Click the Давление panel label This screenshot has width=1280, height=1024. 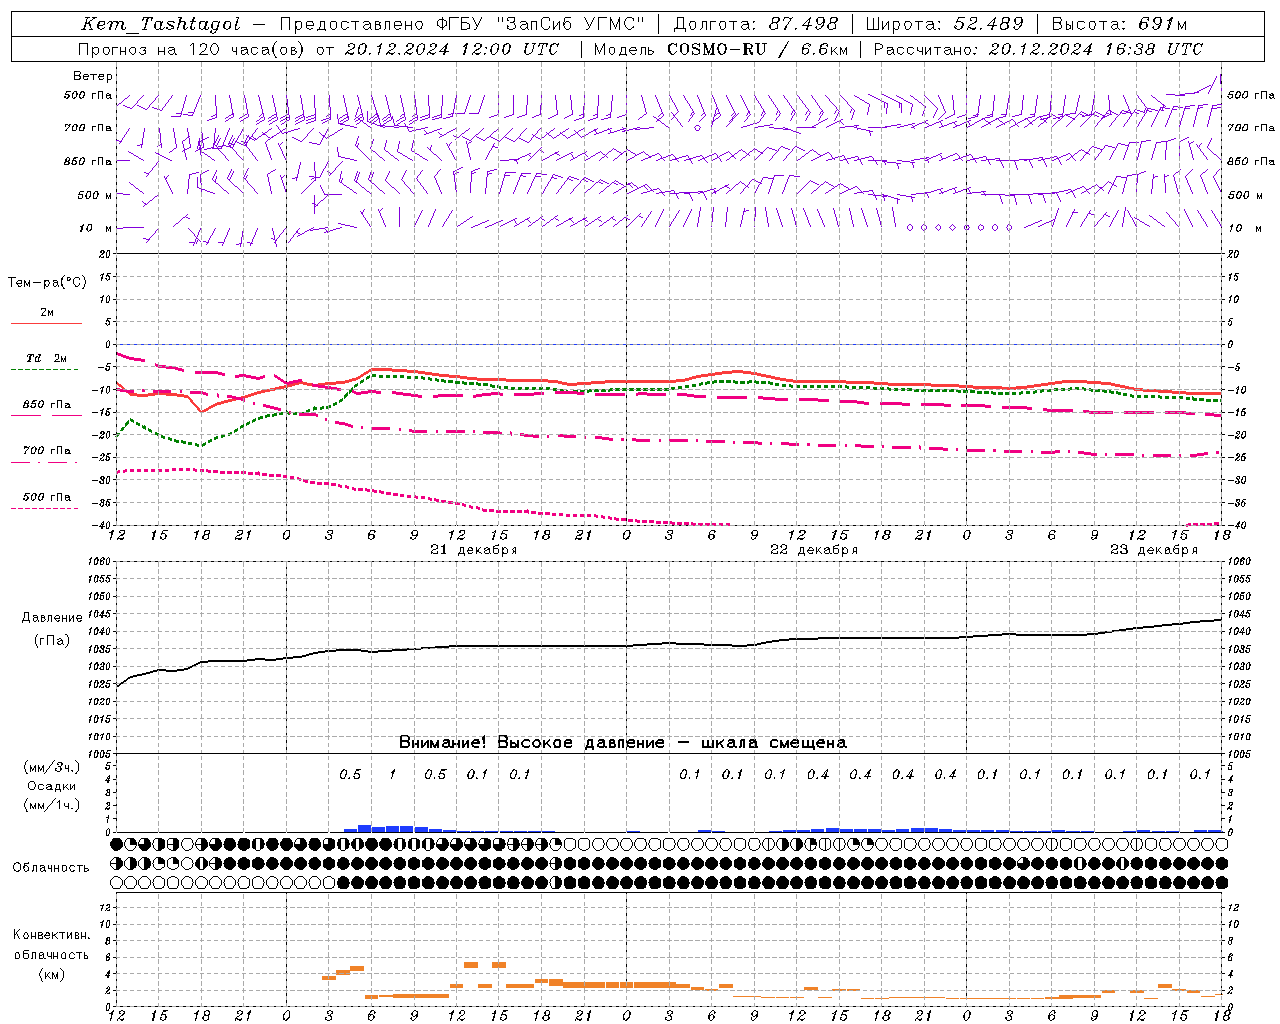click(52, 618)
